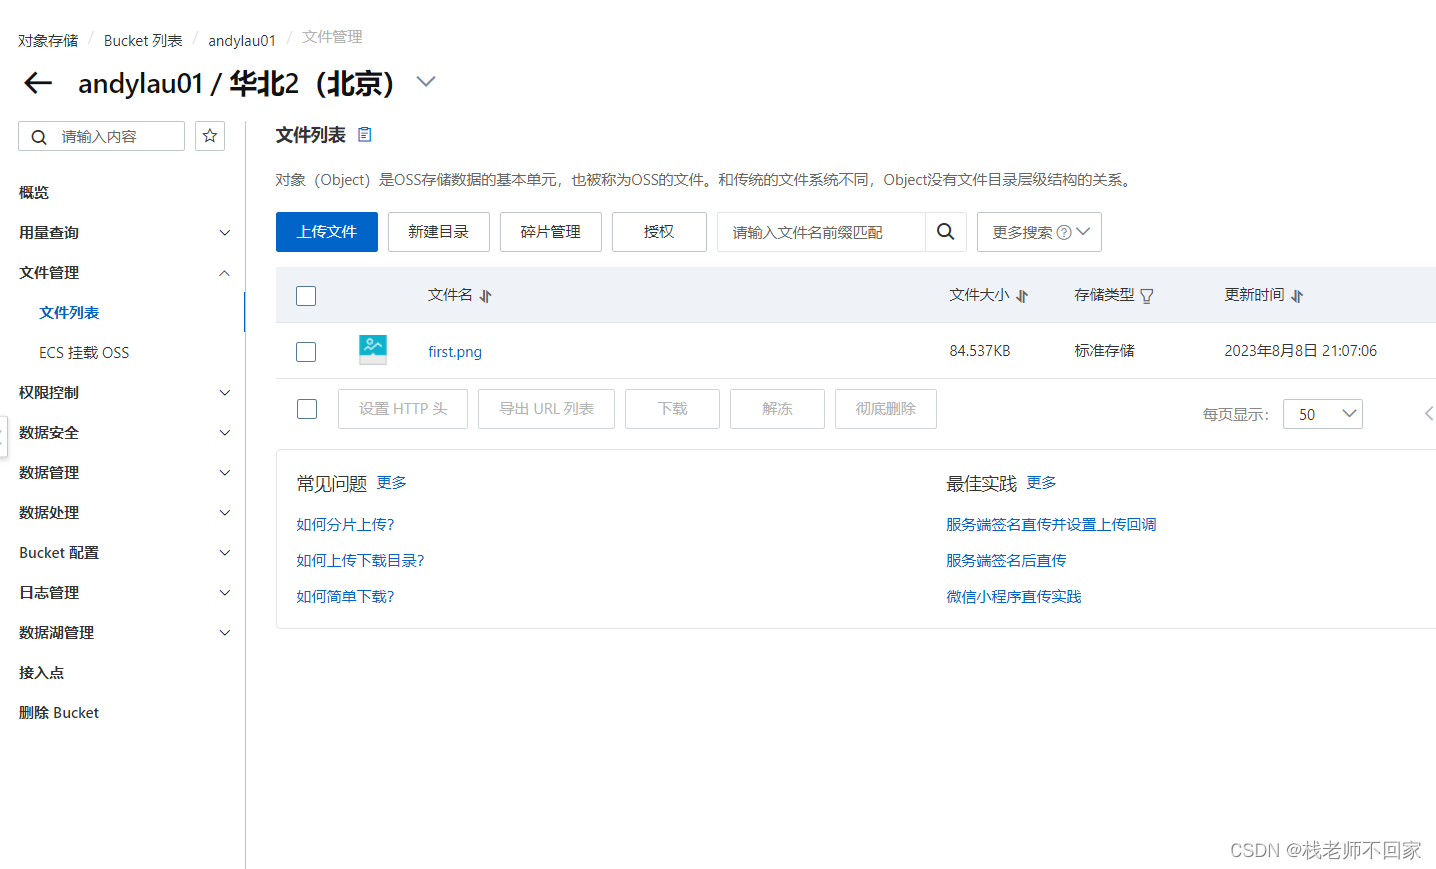Image resolution: width=1436 pixels, height=869 pixels.
Task: Expand the 用量查询 sidebar section
Action: [225, 233]
